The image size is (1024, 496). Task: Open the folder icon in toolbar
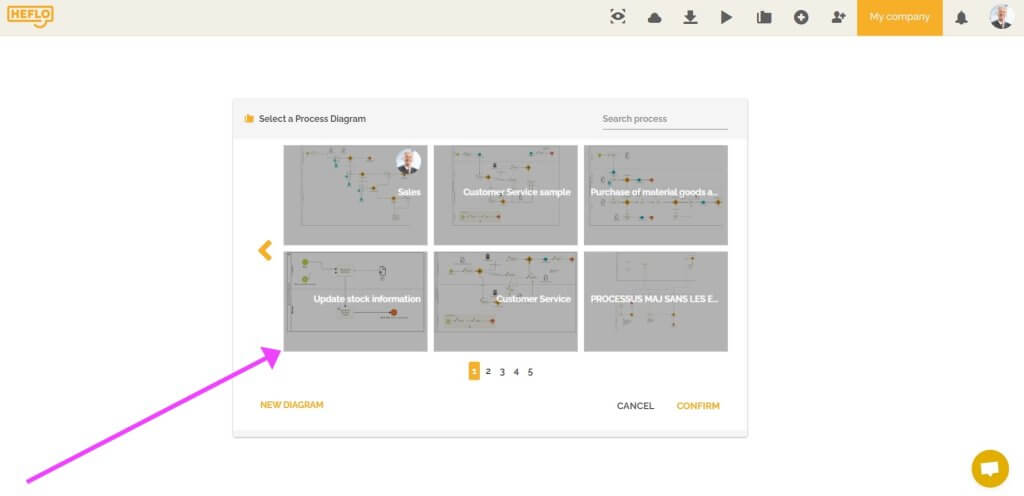coord(764,17)
